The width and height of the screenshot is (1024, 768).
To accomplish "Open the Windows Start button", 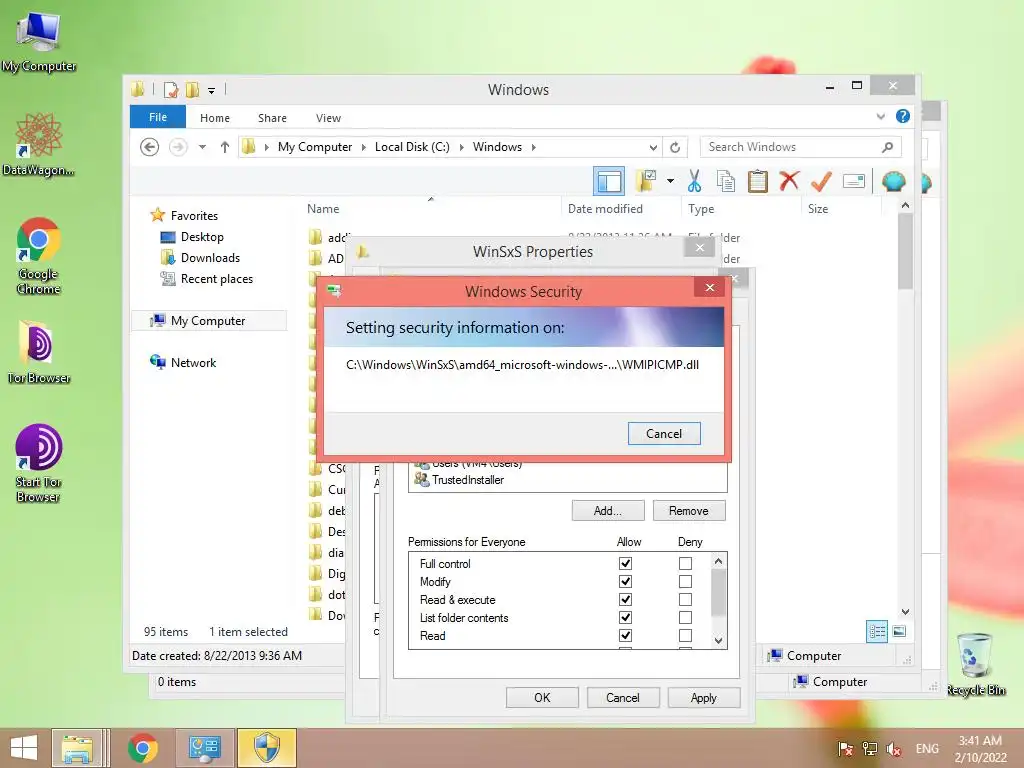I will 24,748.
